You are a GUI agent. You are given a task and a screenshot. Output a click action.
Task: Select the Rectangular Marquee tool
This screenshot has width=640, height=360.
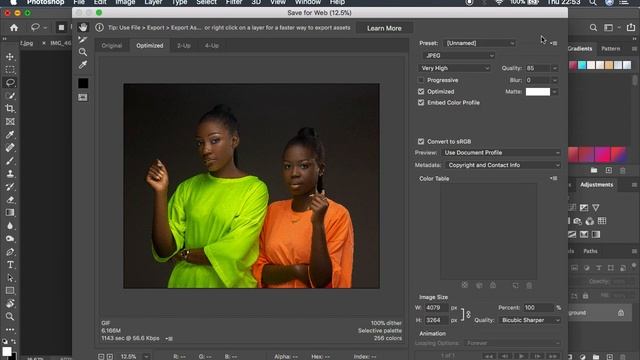tap(10, 70)
